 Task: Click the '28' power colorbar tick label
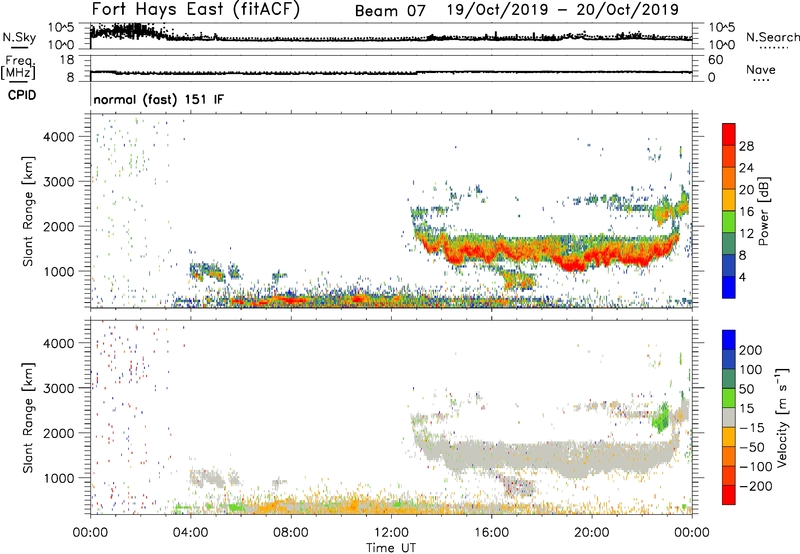point(746,146)
